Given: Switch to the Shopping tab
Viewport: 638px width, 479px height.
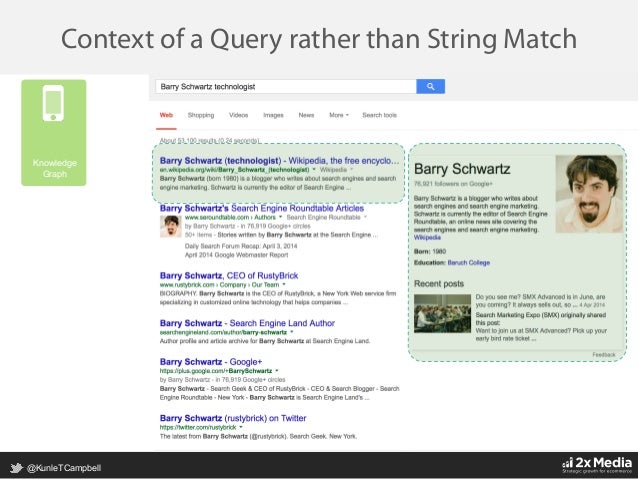Looking at the screenshot, I should [x=201, y=115].
